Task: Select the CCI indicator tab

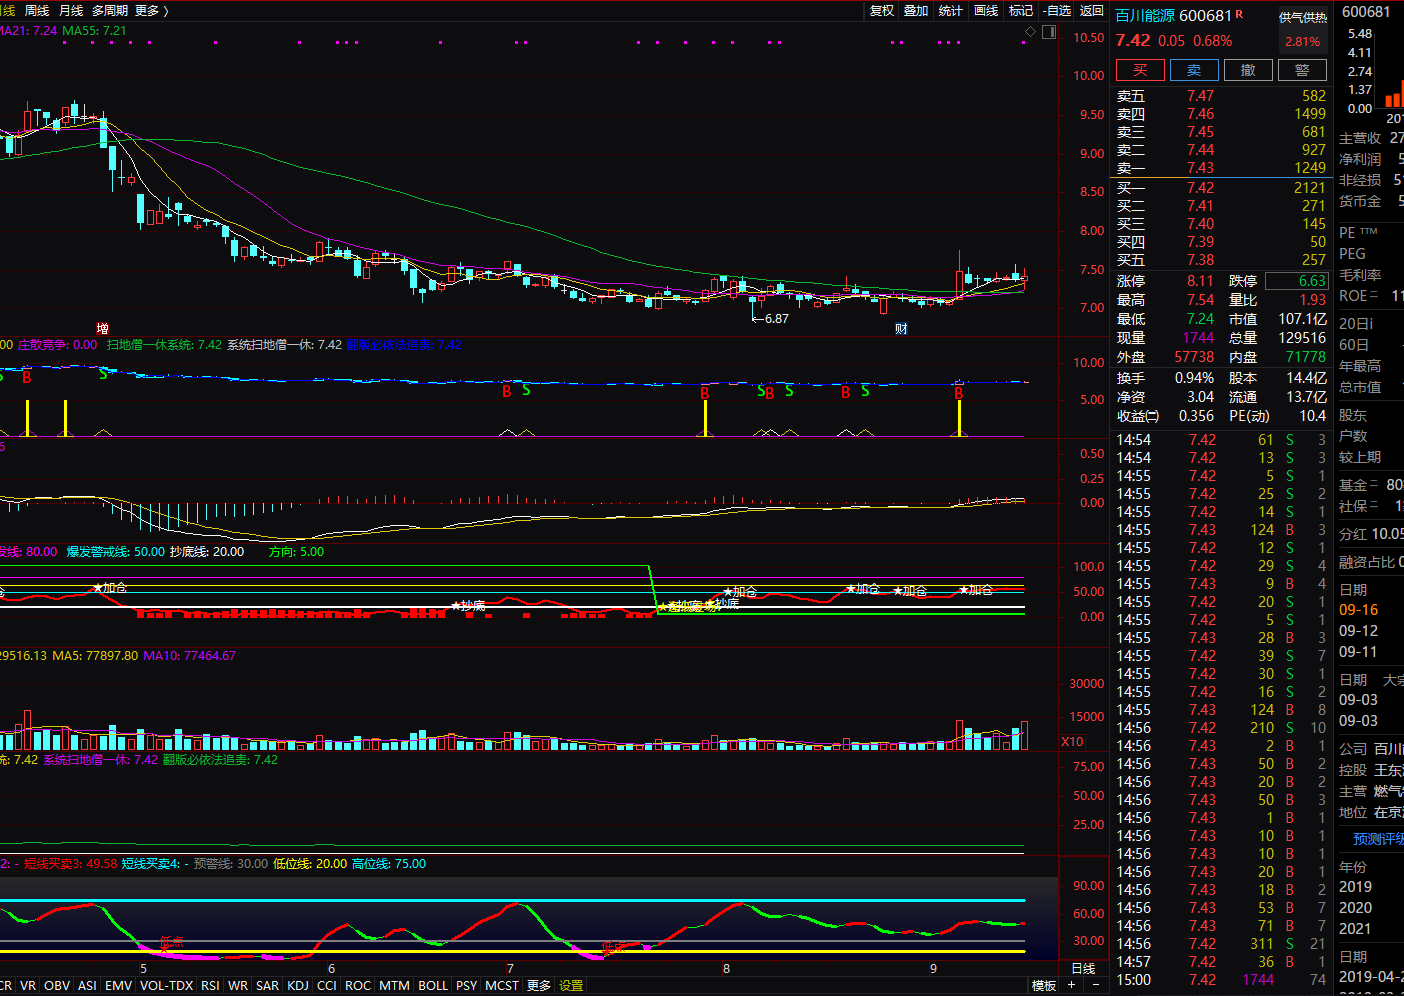Action: coord(327,985)
